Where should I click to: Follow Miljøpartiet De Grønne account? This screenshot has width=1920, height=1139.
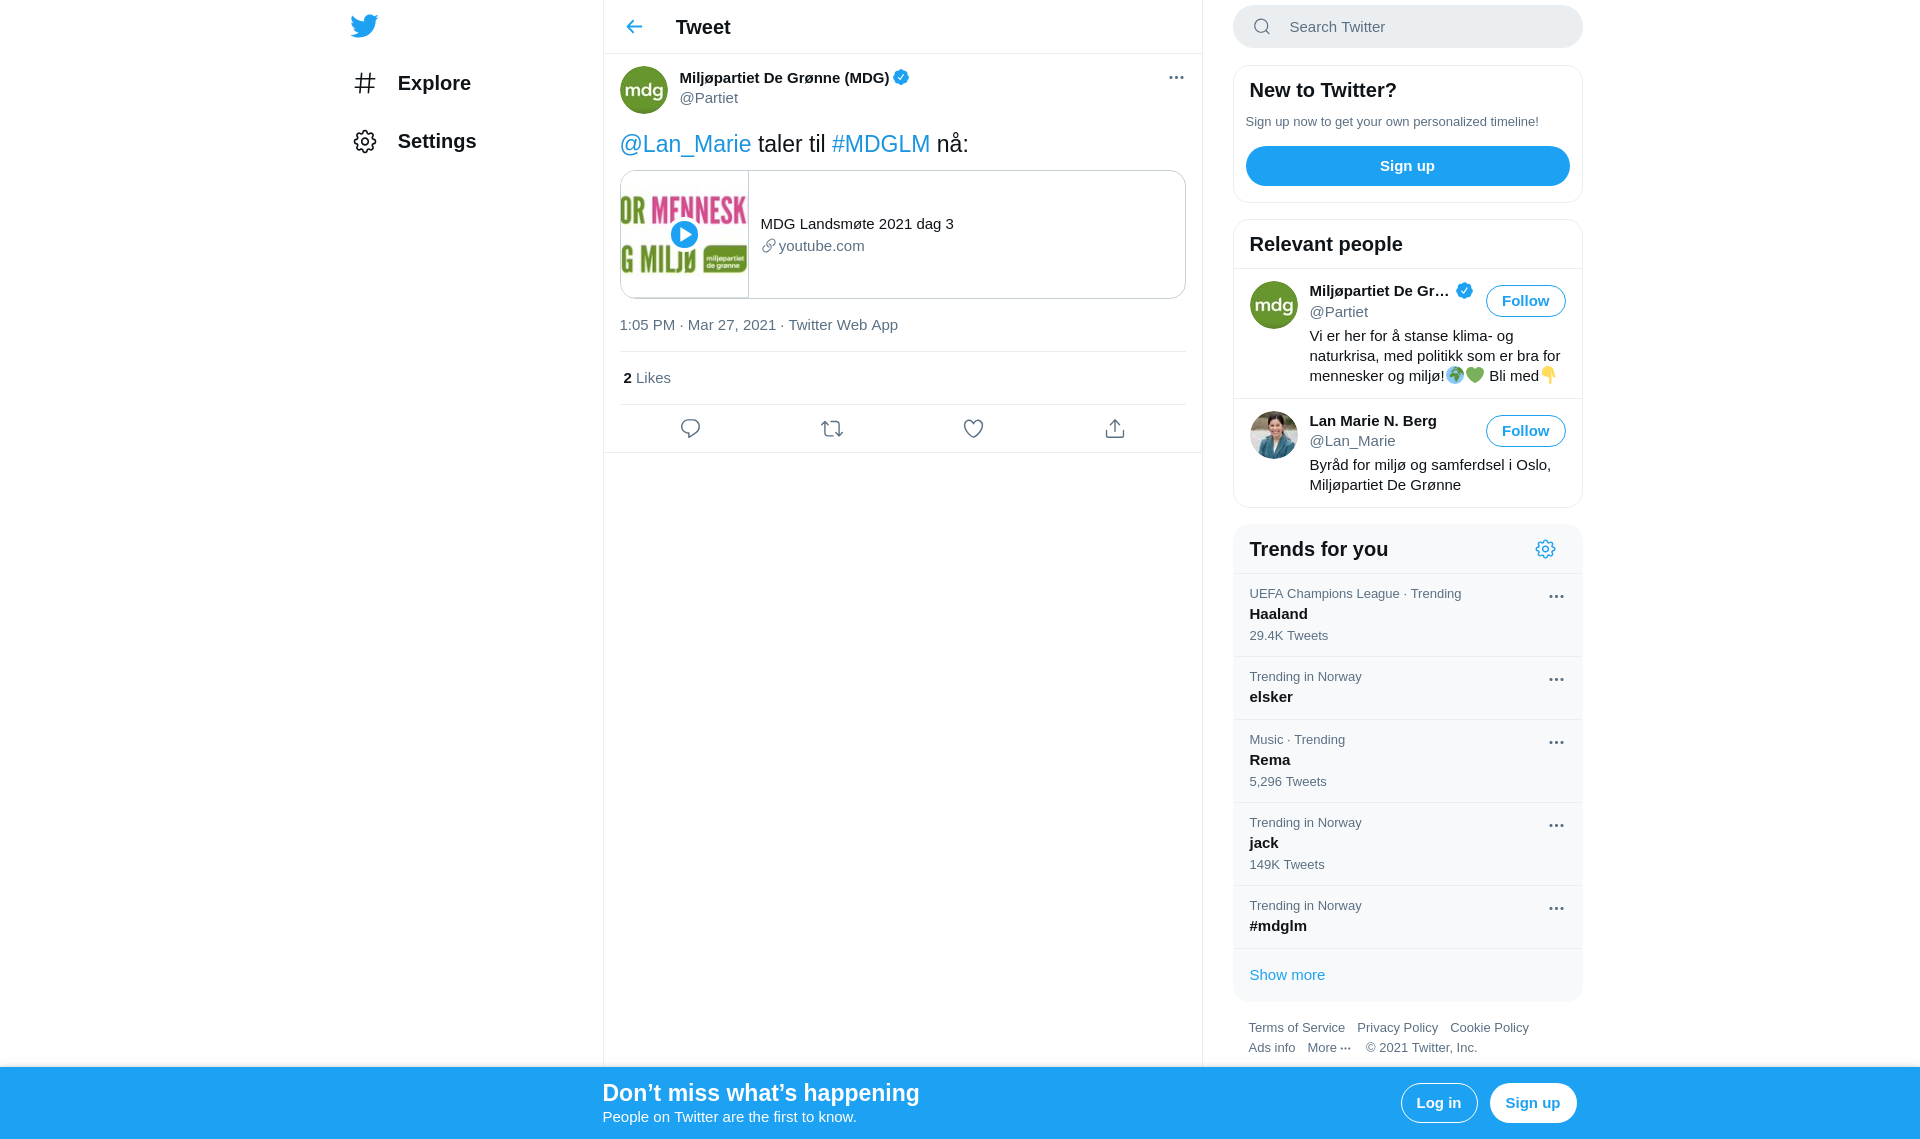pos(1525,301)
